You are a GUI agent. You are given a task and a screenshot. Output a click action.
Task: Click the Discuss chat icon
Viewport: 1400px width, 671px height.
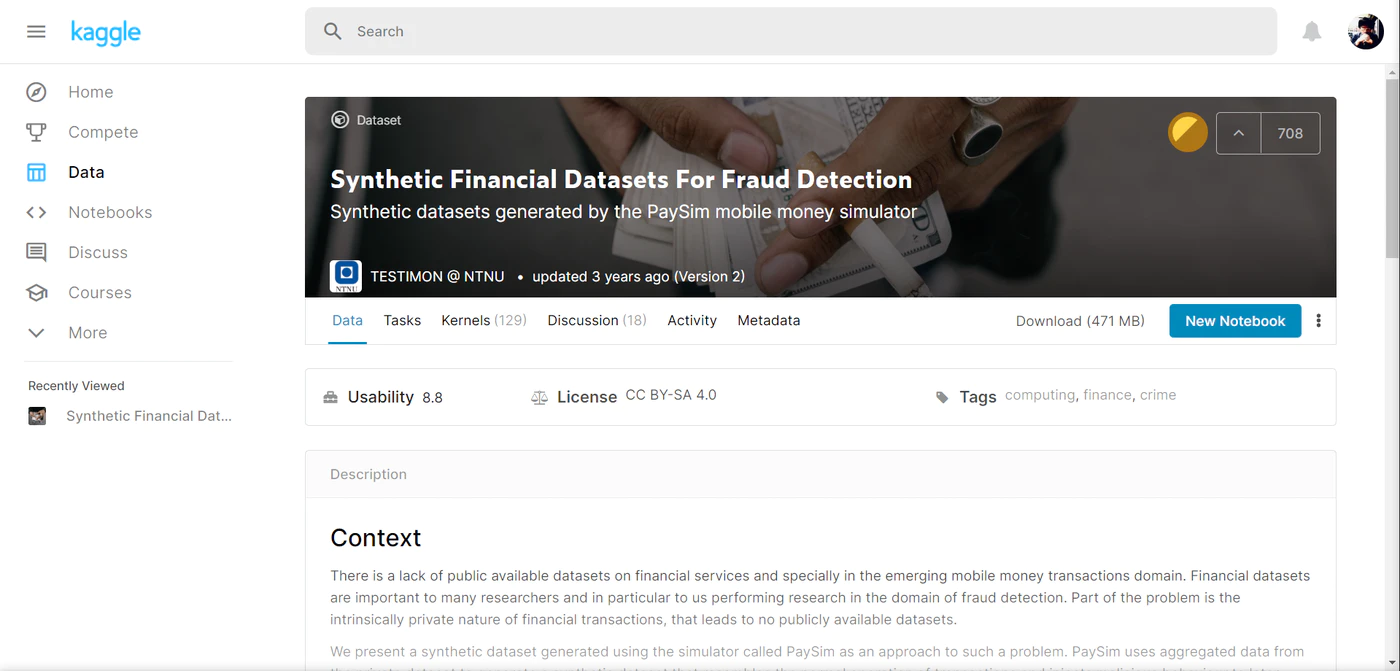pos(36,252)
